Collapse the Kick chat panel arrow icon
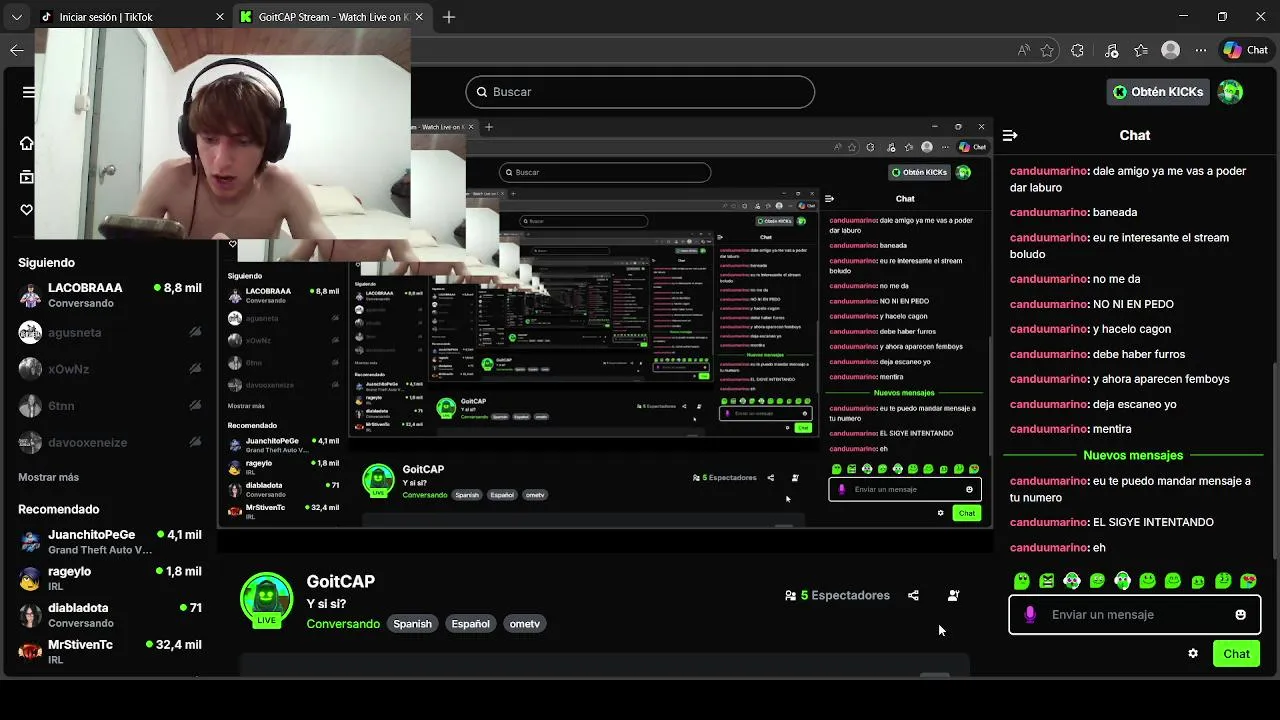Image resolution: width=1280 pixels, height=720 pixels. coord(1010,135)
